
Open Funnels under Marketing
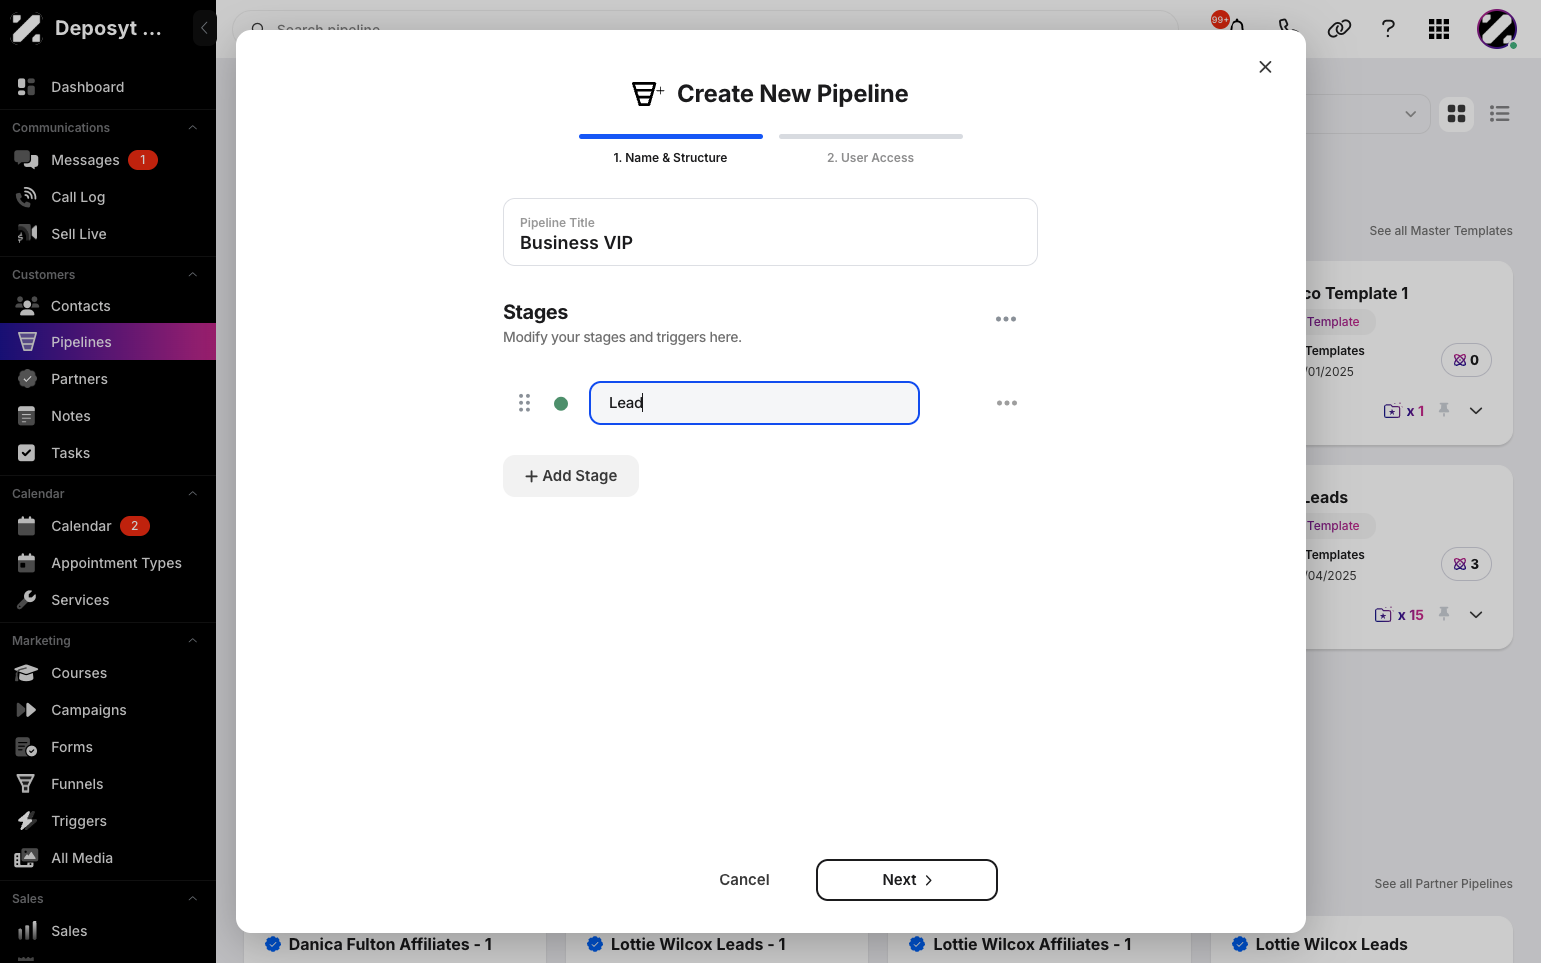pos(108,784)
